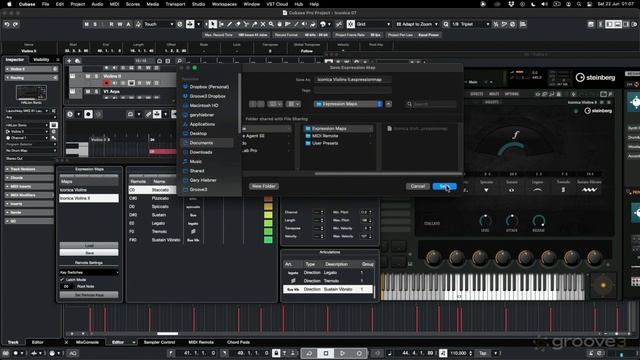Open the Project menu

click(x=78, y=4)
